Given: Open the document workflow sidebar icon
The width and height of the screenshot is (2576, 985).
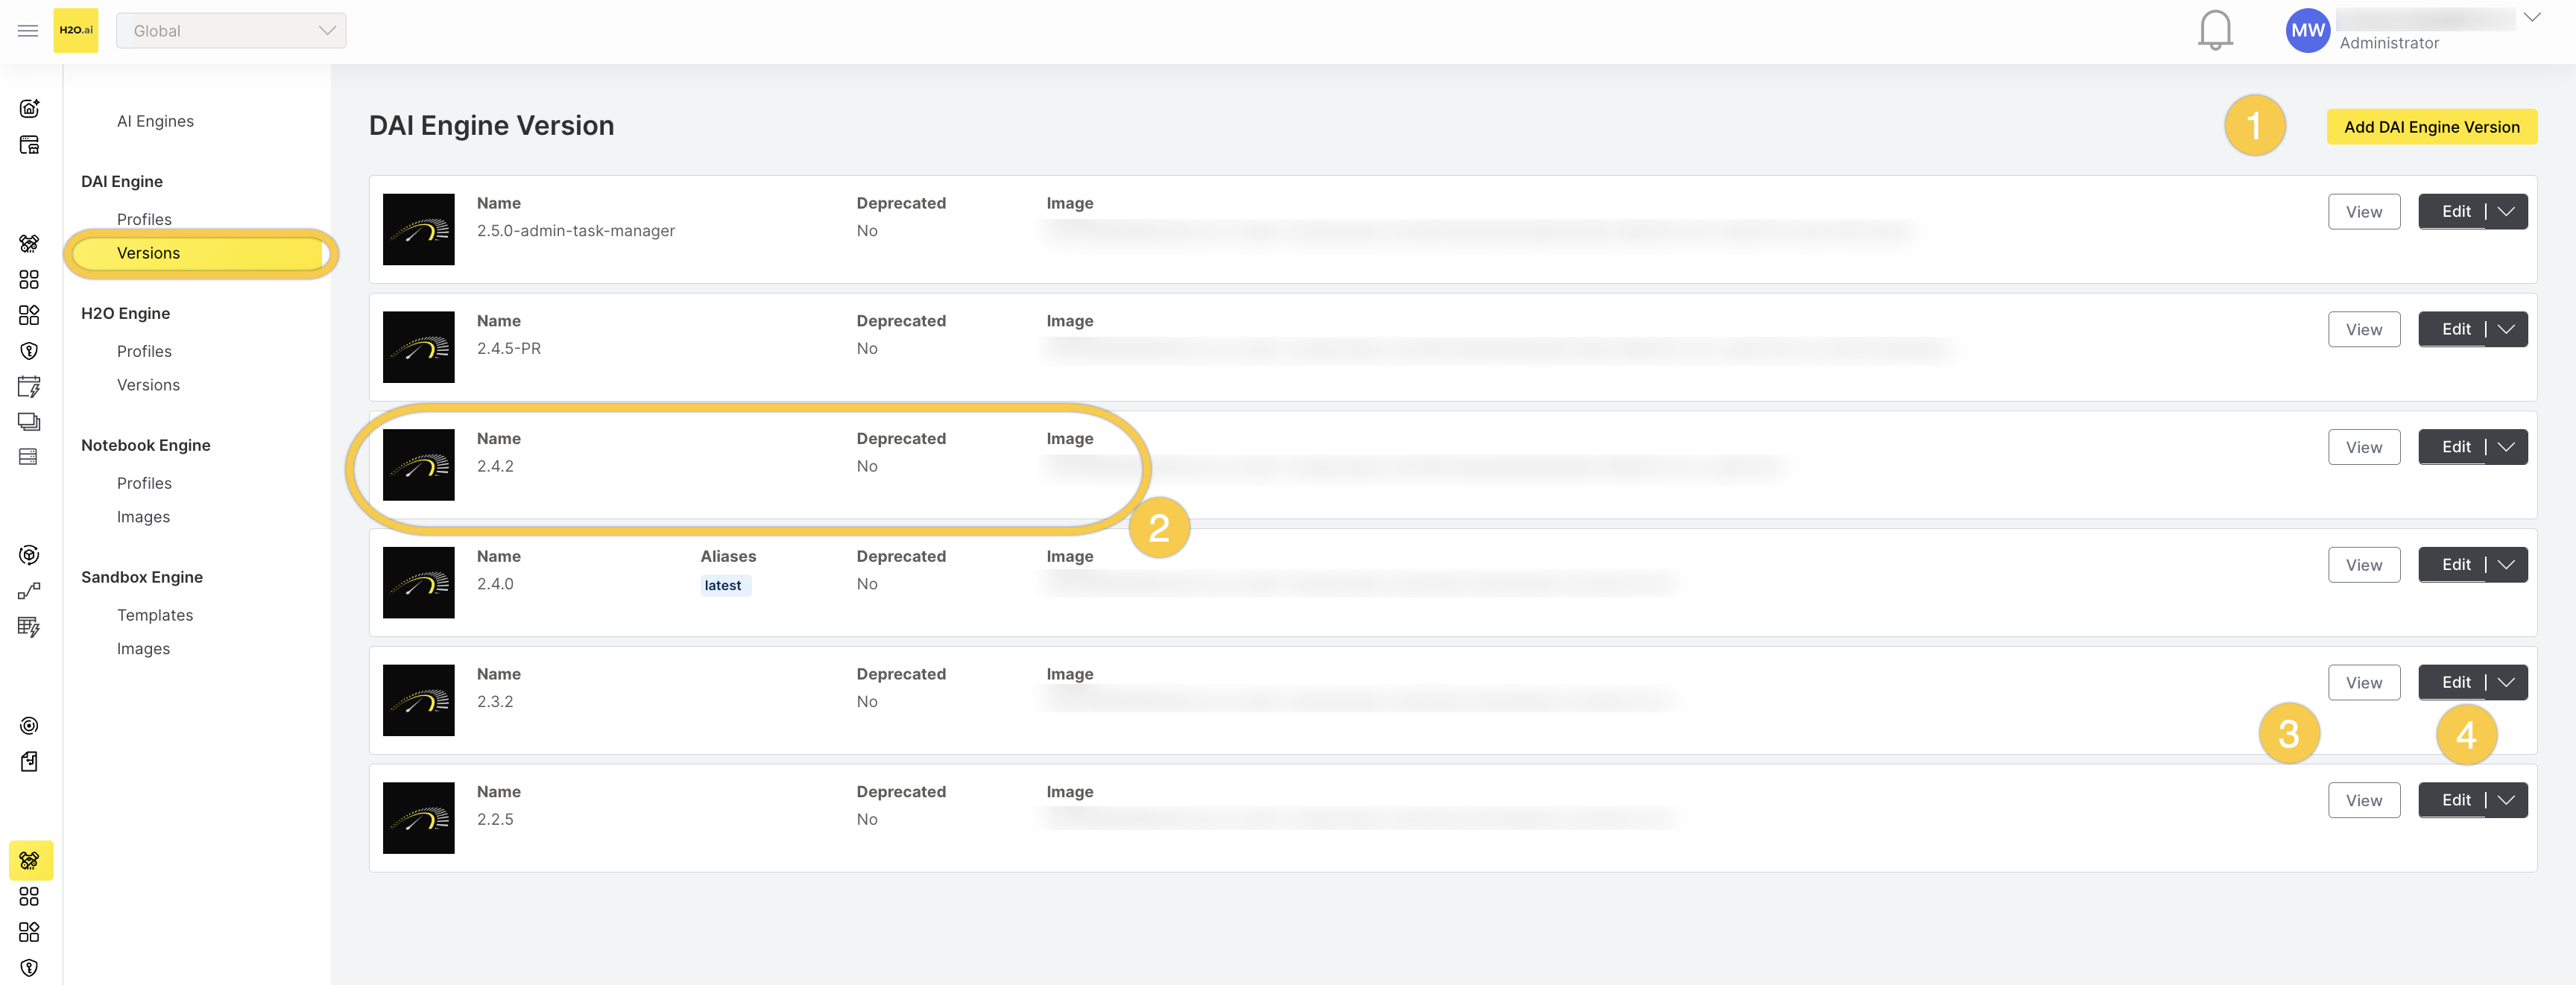Looking at the screenshot, I should tap(29, 762).
